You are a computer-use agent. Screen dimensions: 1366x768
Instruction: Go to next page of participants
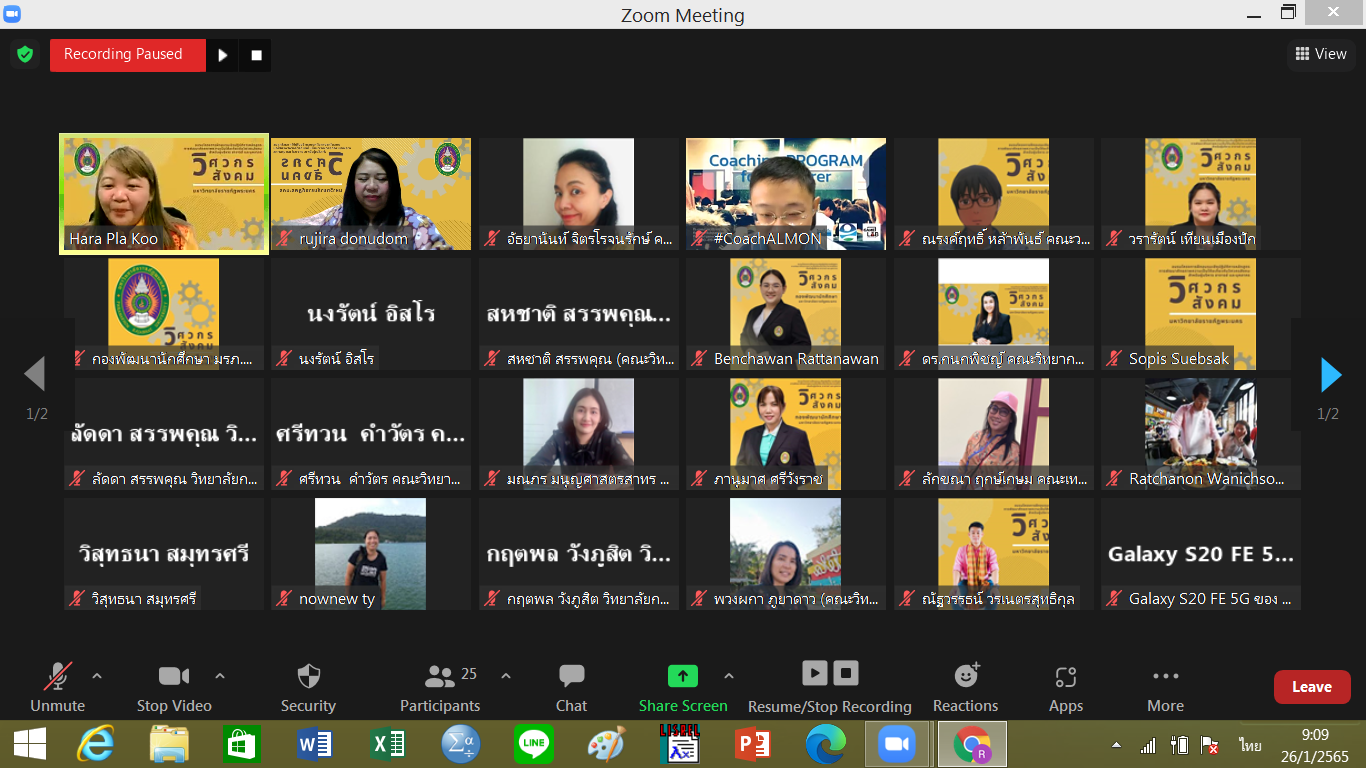1330,375
